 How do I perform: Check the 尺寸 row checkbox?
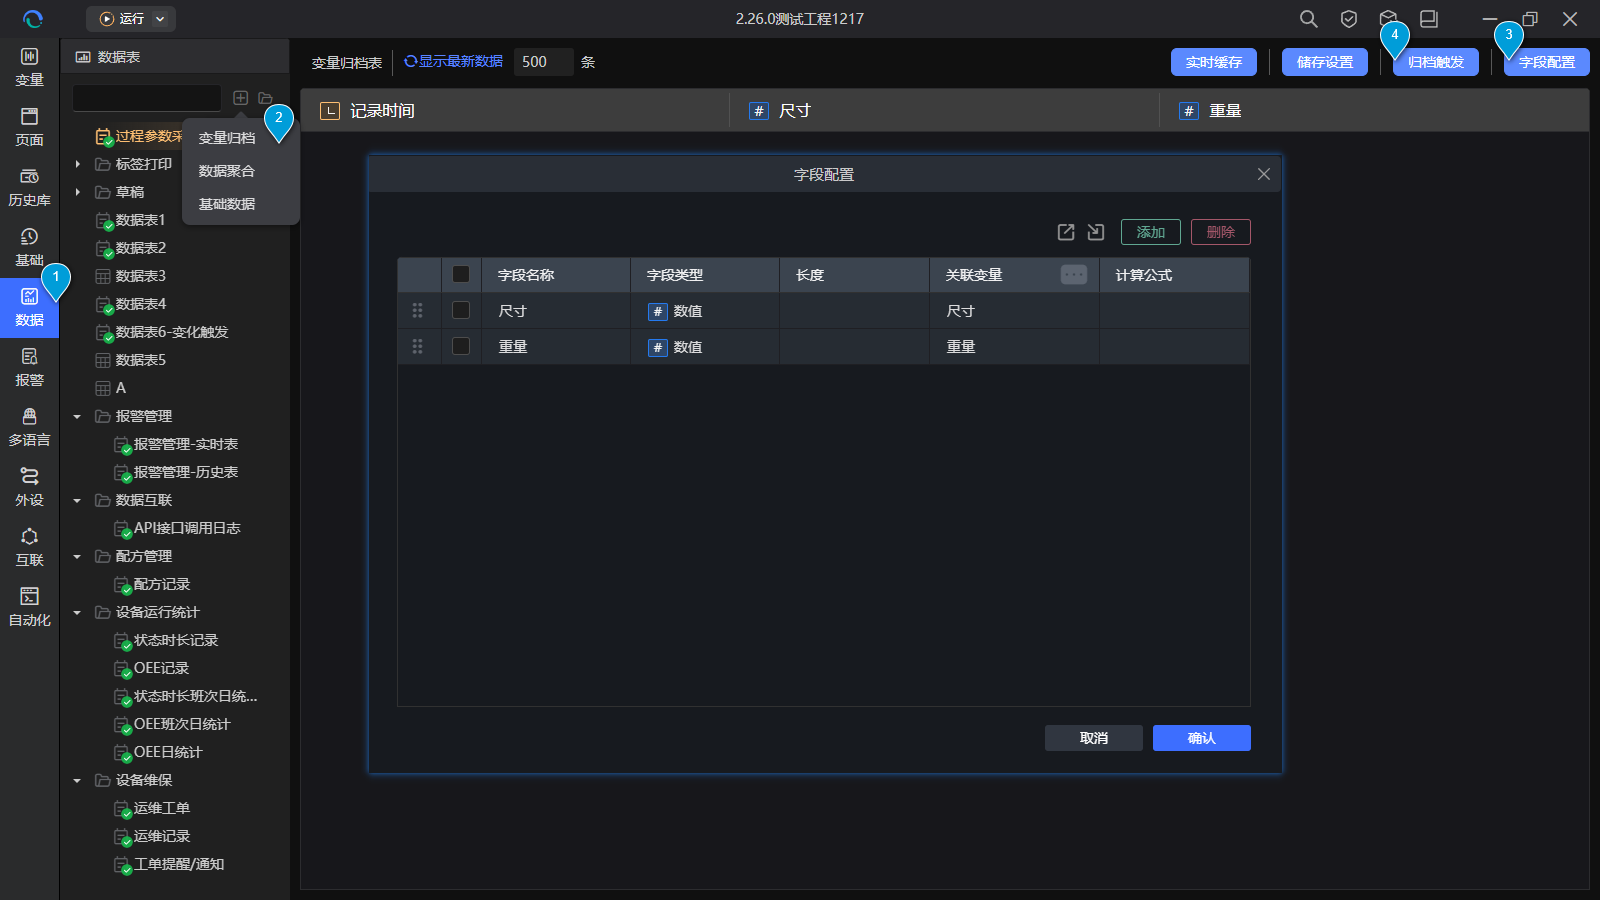coord(461,310)
